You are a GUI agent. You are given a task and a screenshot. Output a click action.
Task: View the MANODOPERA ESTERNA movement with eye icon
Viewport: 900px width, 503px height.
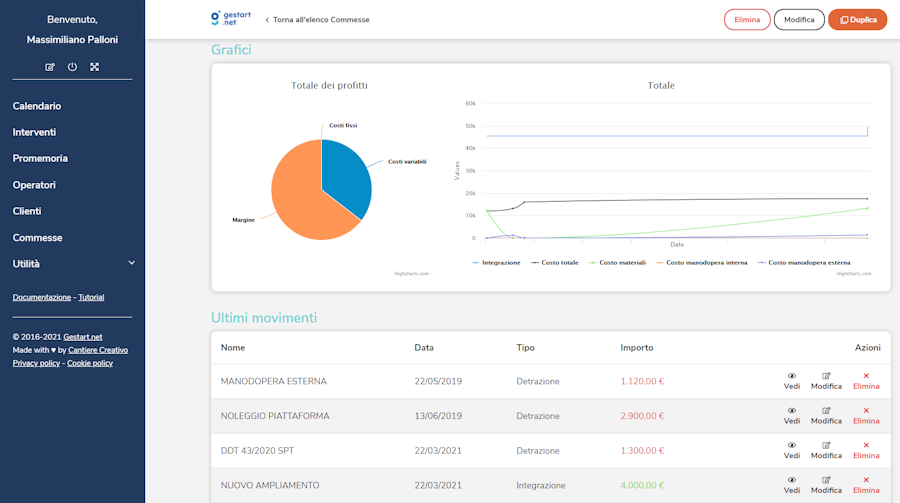pyautogui.click(x=792, y=381)
